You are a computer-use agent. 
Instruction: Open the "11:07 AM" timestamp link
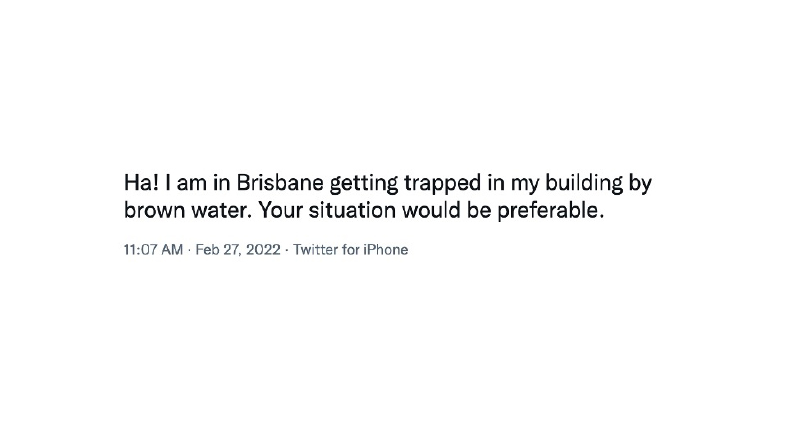click(x=153, y=250)
